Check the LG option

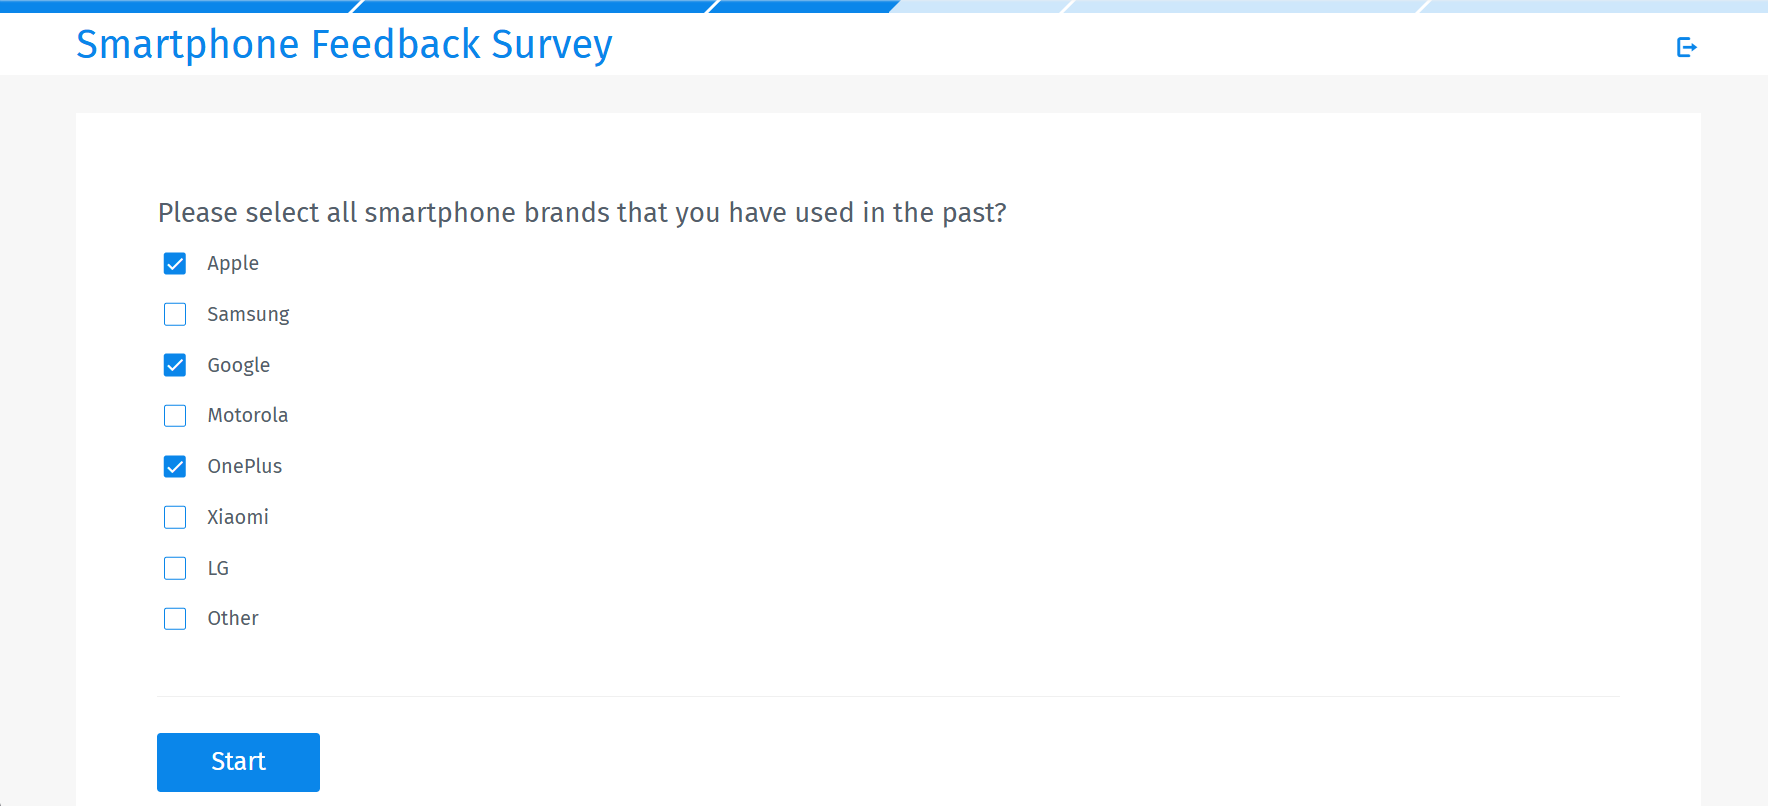tap(175, 567)
